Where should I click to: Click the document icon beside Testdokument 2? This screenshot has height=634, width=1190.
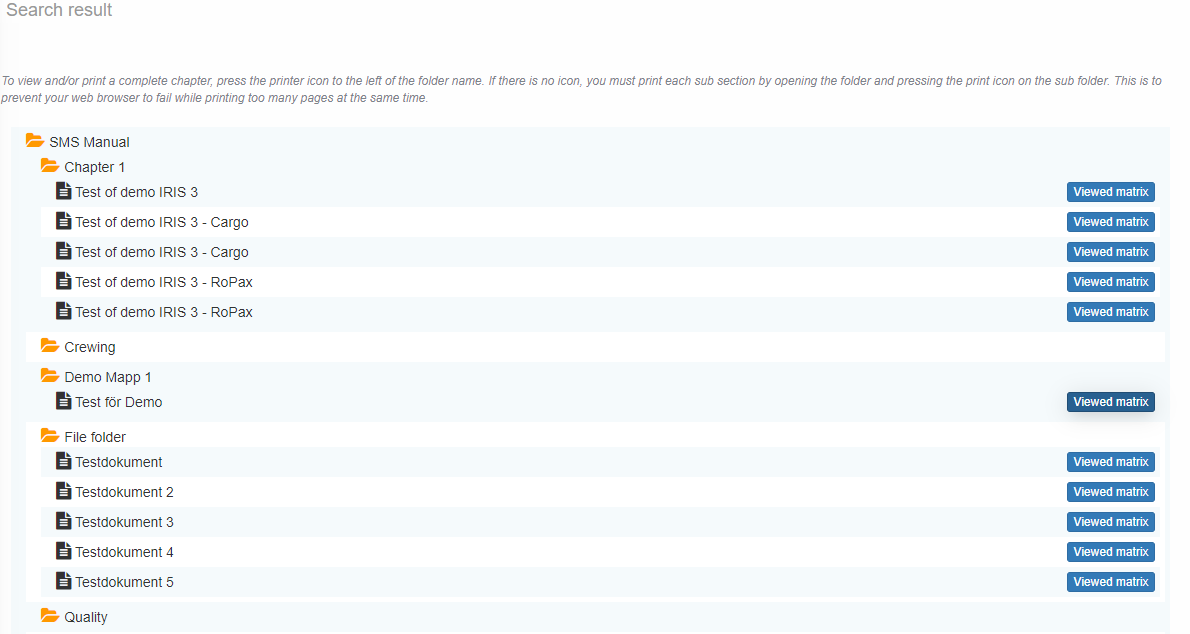point(64,491)
